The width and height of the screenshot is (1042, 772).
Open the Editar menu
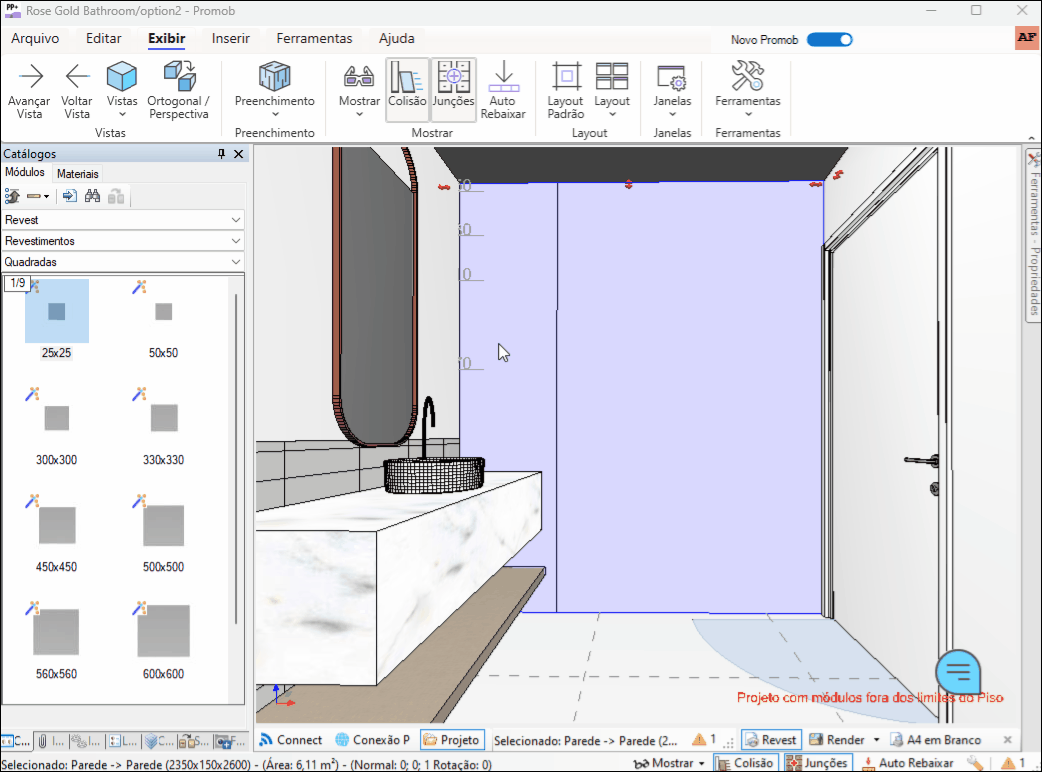pyautogui.click(x=104, y=39)
